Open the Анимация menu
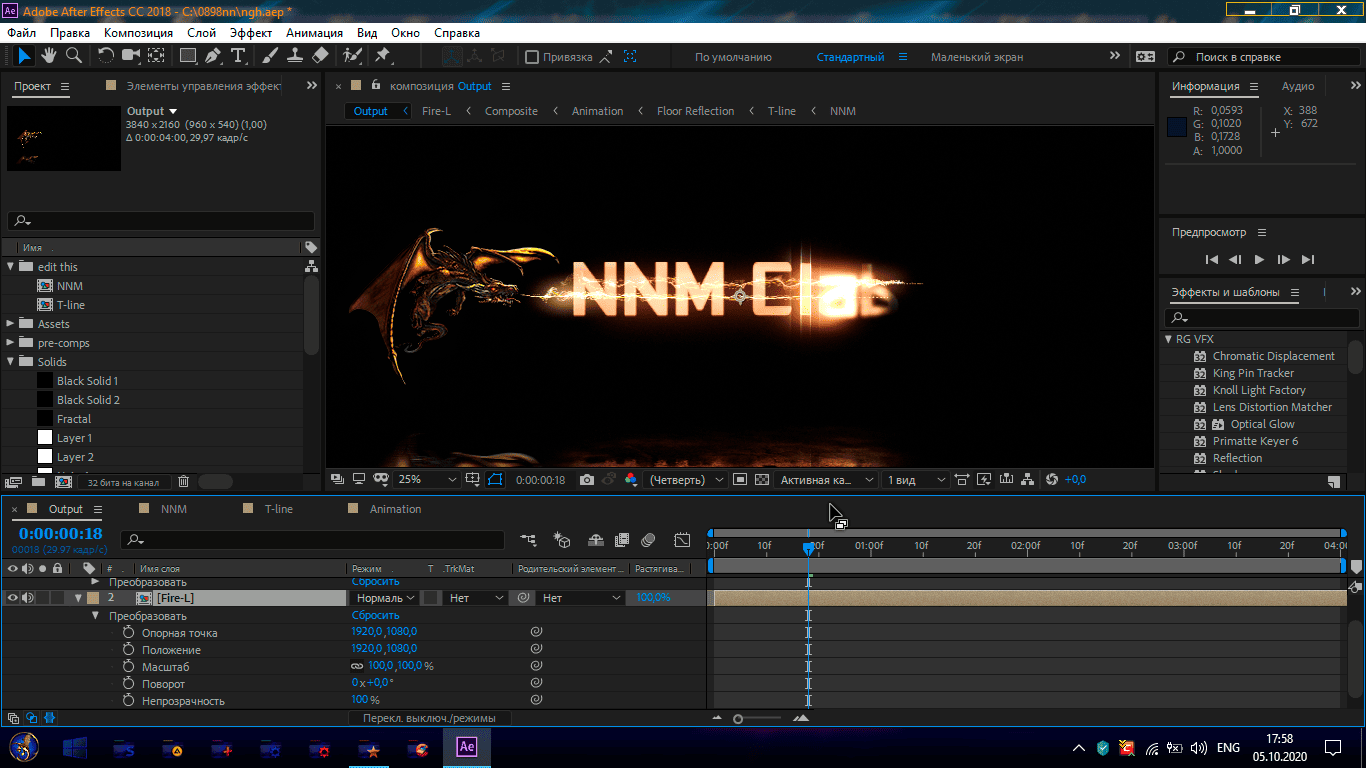The image size is (1366, 768). [x=314, y=32]
